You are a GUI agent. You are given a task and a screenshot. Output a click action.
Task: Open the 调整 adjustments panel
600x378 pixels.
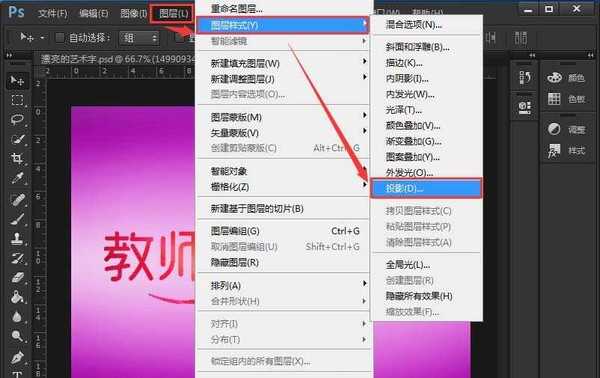[x=566, y=129]
